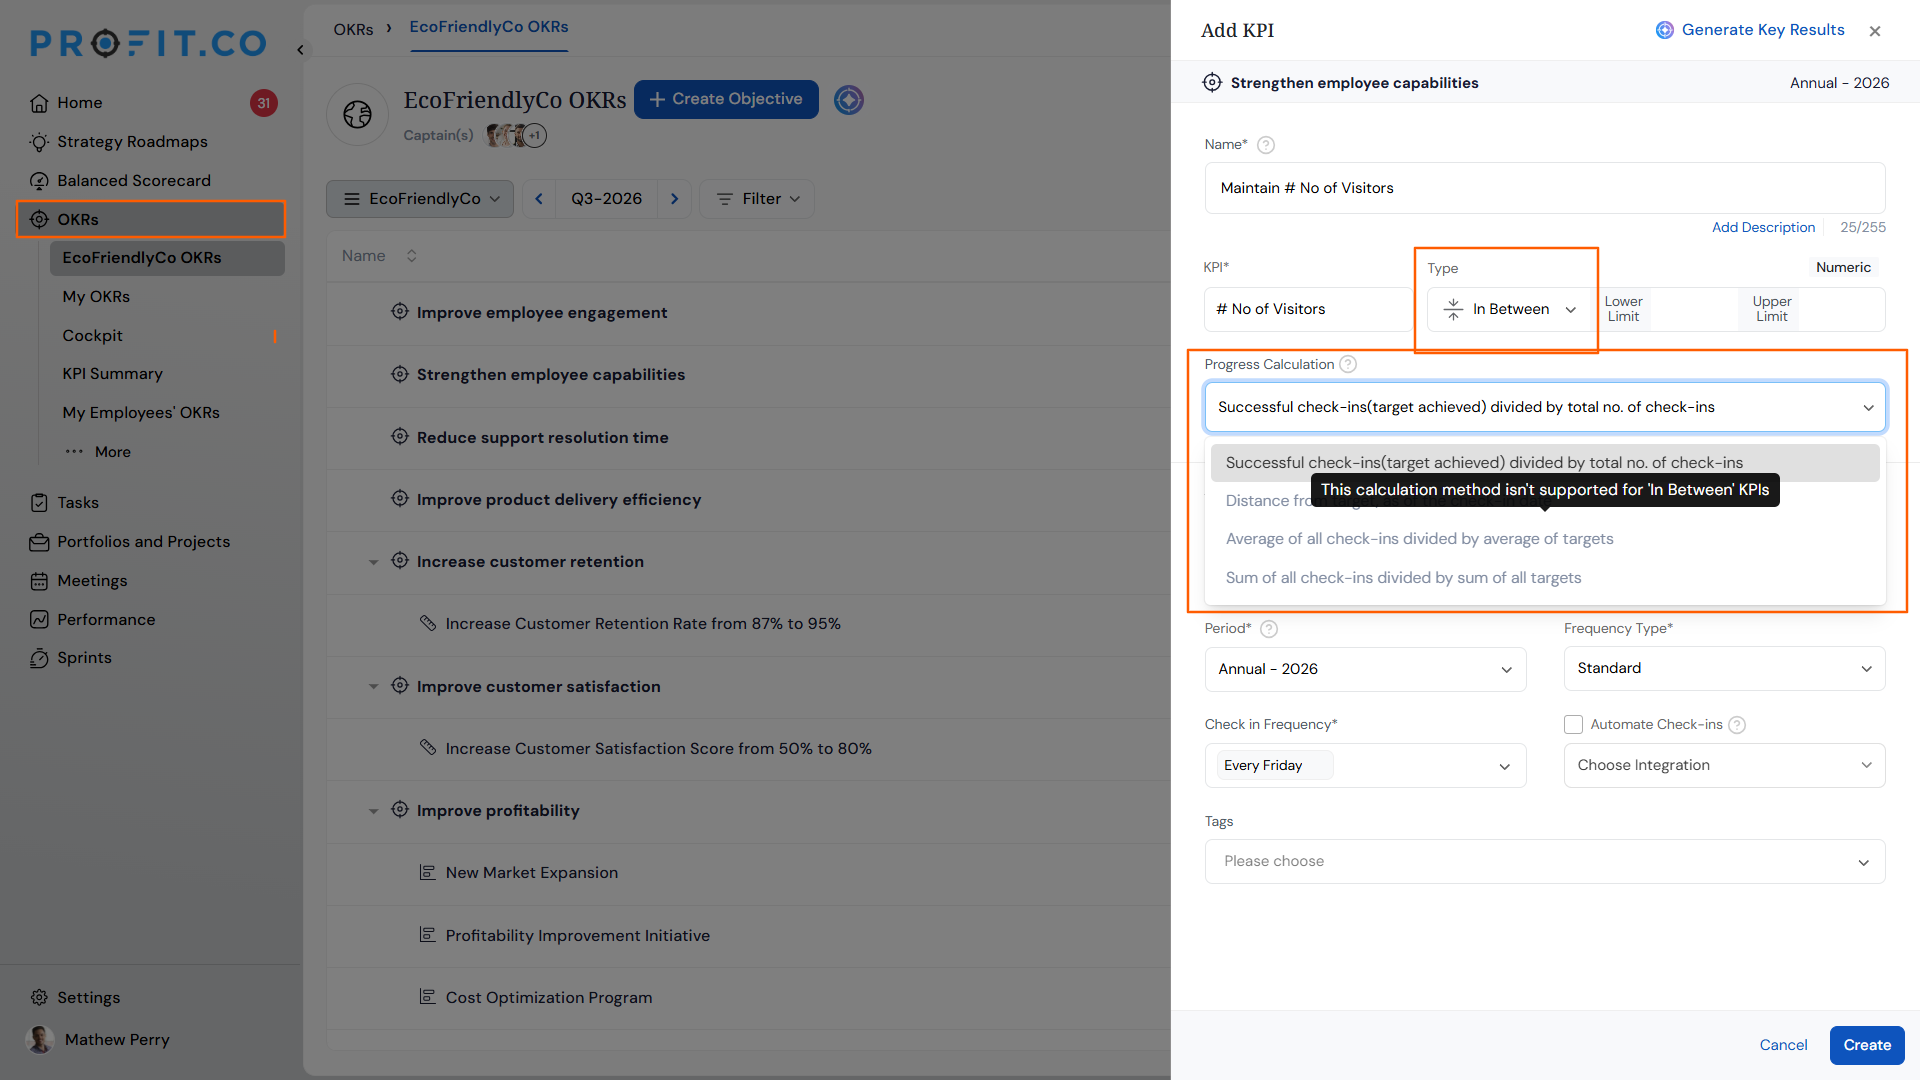Click the OKRs target icon in sidebar

click(x=39, y=220)
